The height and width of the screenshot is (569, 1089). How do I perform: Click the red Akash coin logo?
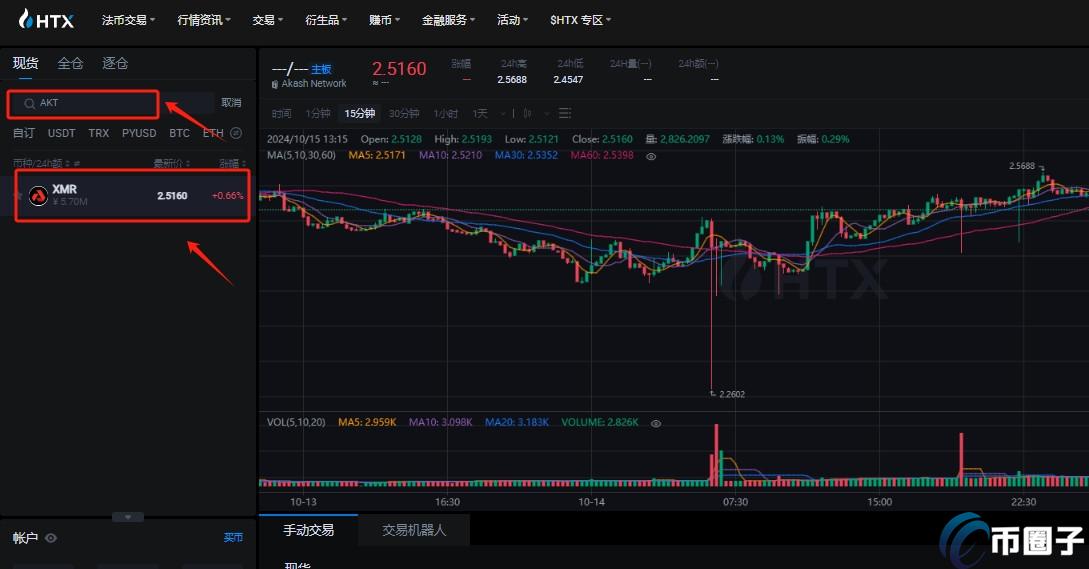[x=38, y=196]
